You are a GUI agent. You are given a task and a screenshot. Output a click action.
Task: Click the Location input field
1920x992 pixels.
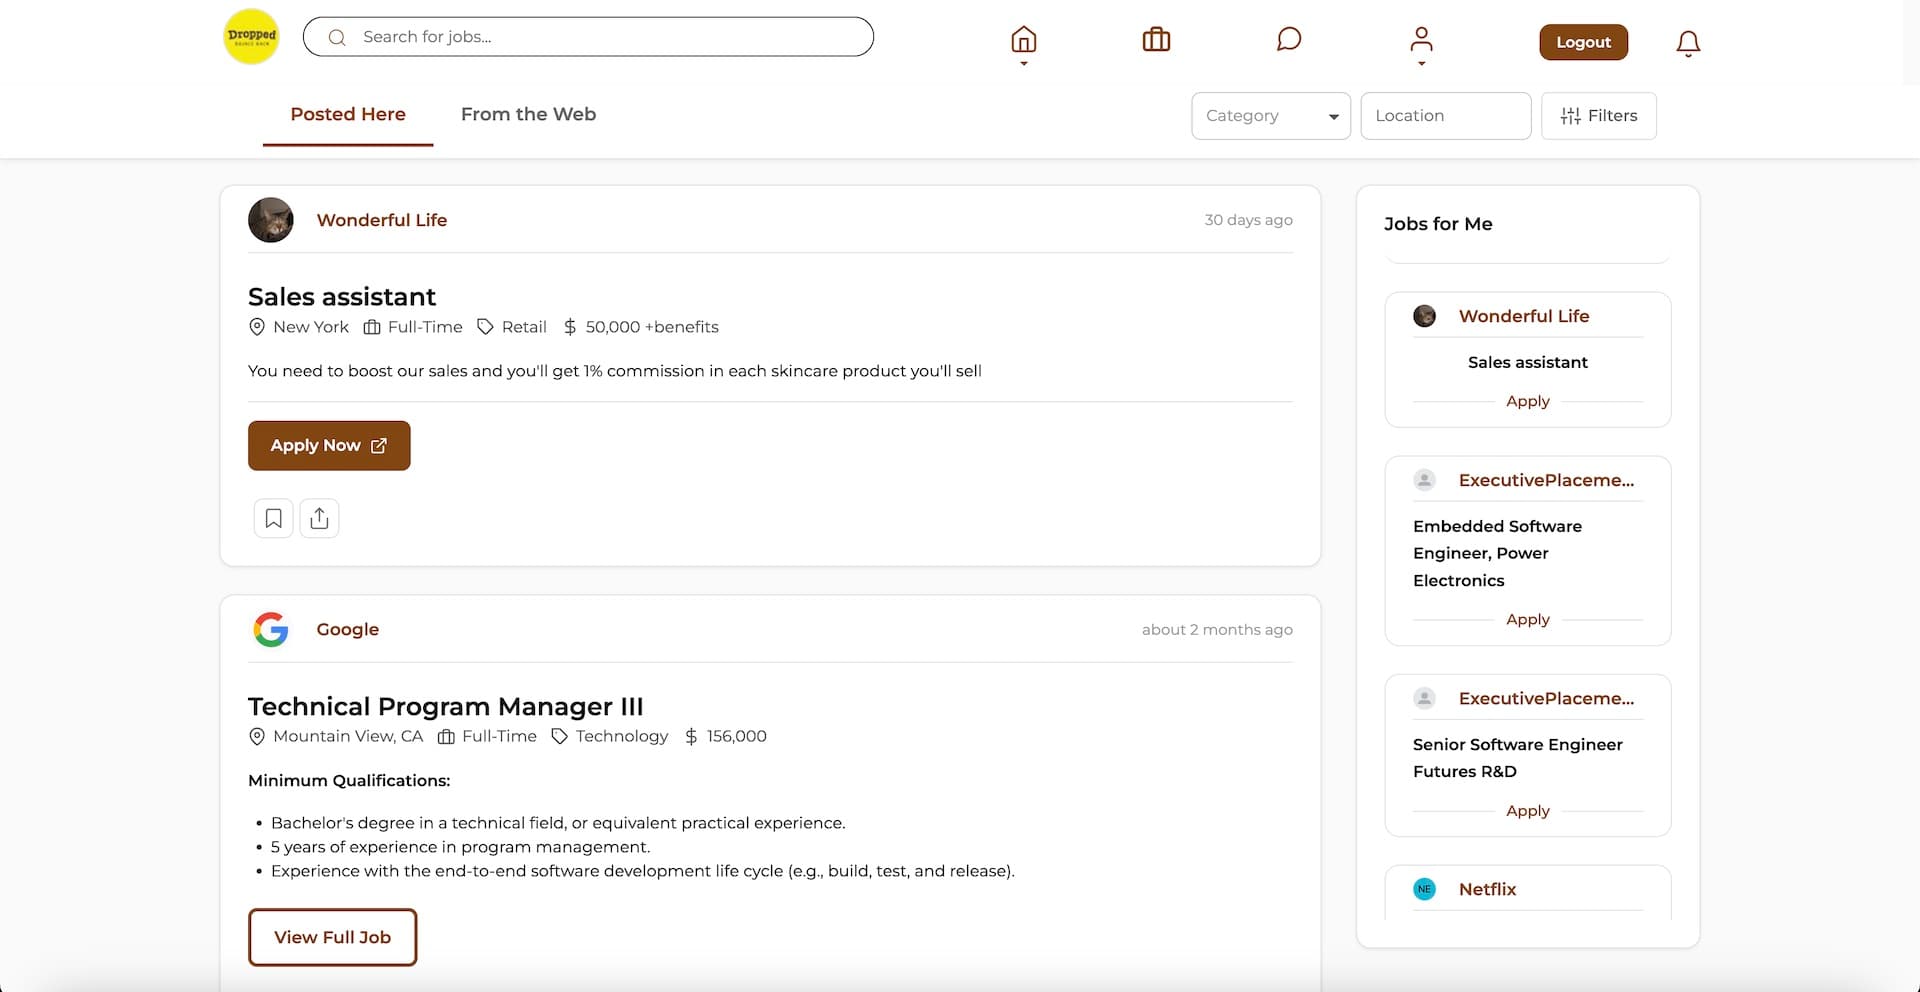point(1445,116)
